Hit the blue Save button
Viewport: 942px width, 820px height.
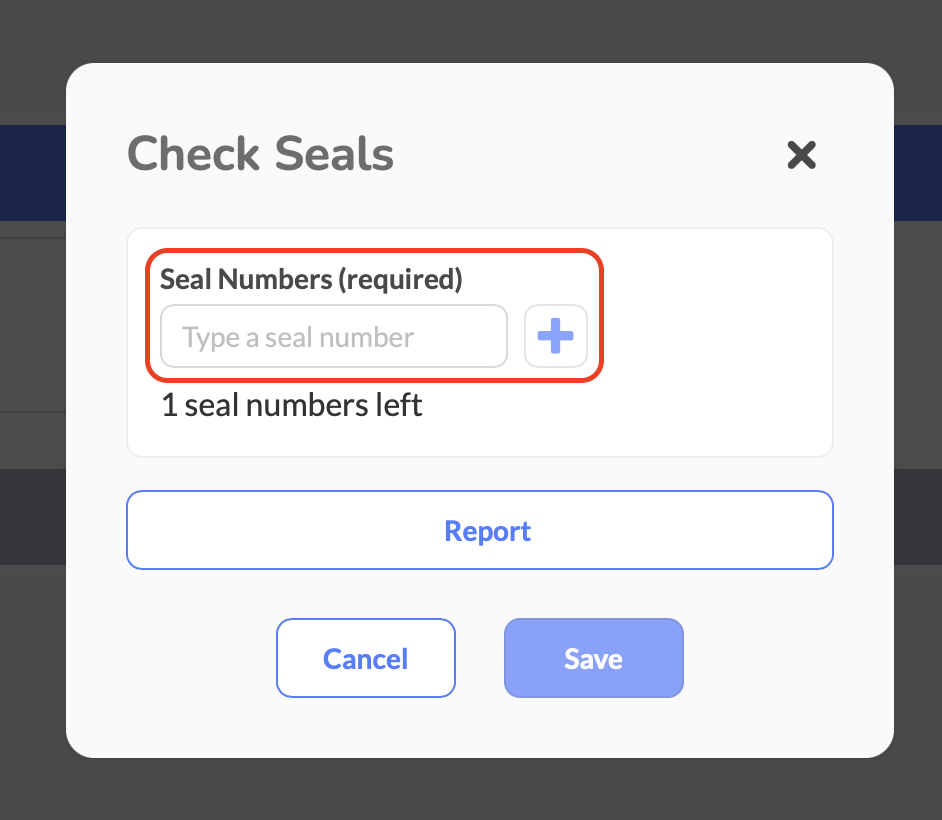point(593,658)
